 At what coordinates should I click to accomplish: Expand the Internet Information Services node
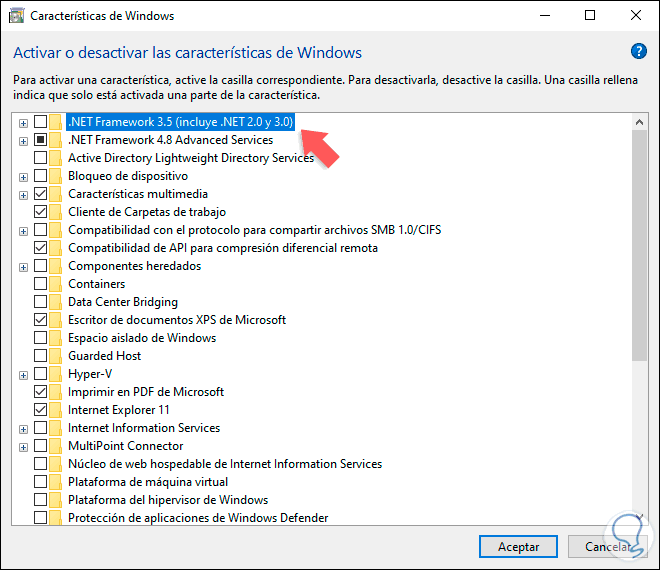pos(24,429)
